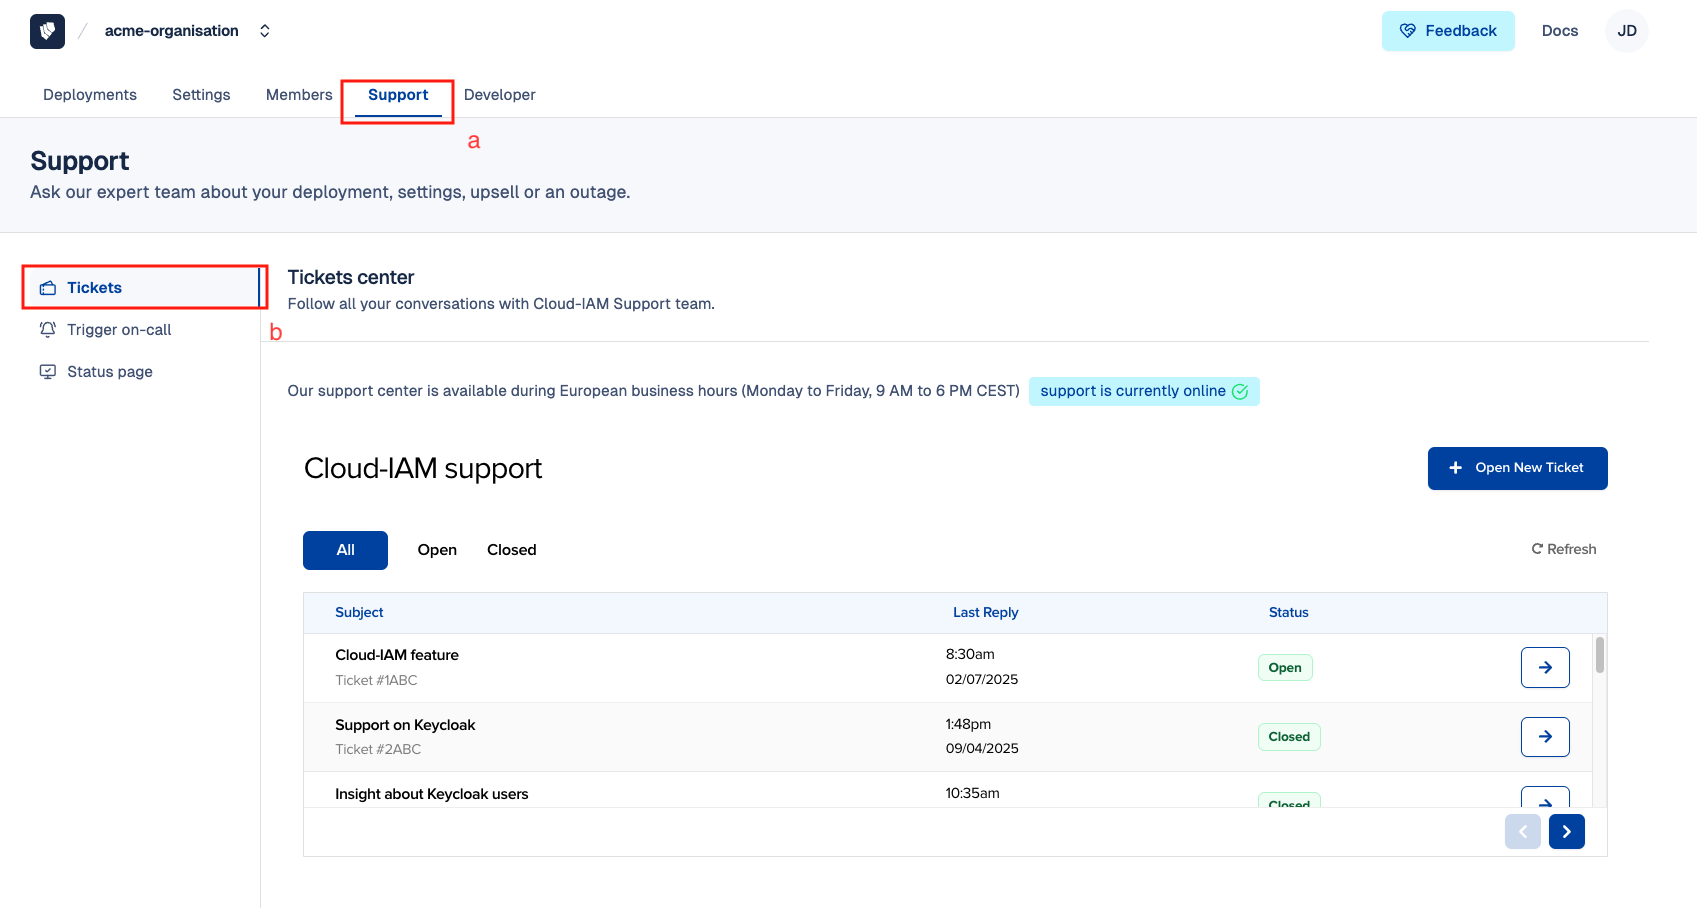Click the Cloud-IAM logo icon
The height and width of the screenshot is (921, 1697).
pyautogui.click(x=47, y=31)
